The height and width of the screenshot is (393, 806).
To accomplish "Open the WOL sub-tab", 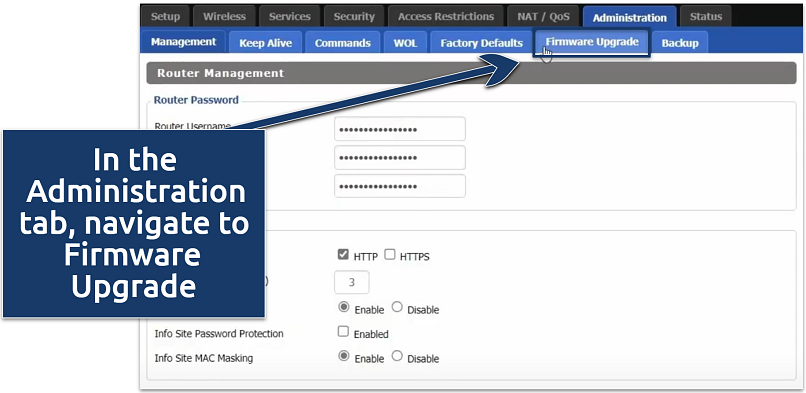I will point(405,43).
